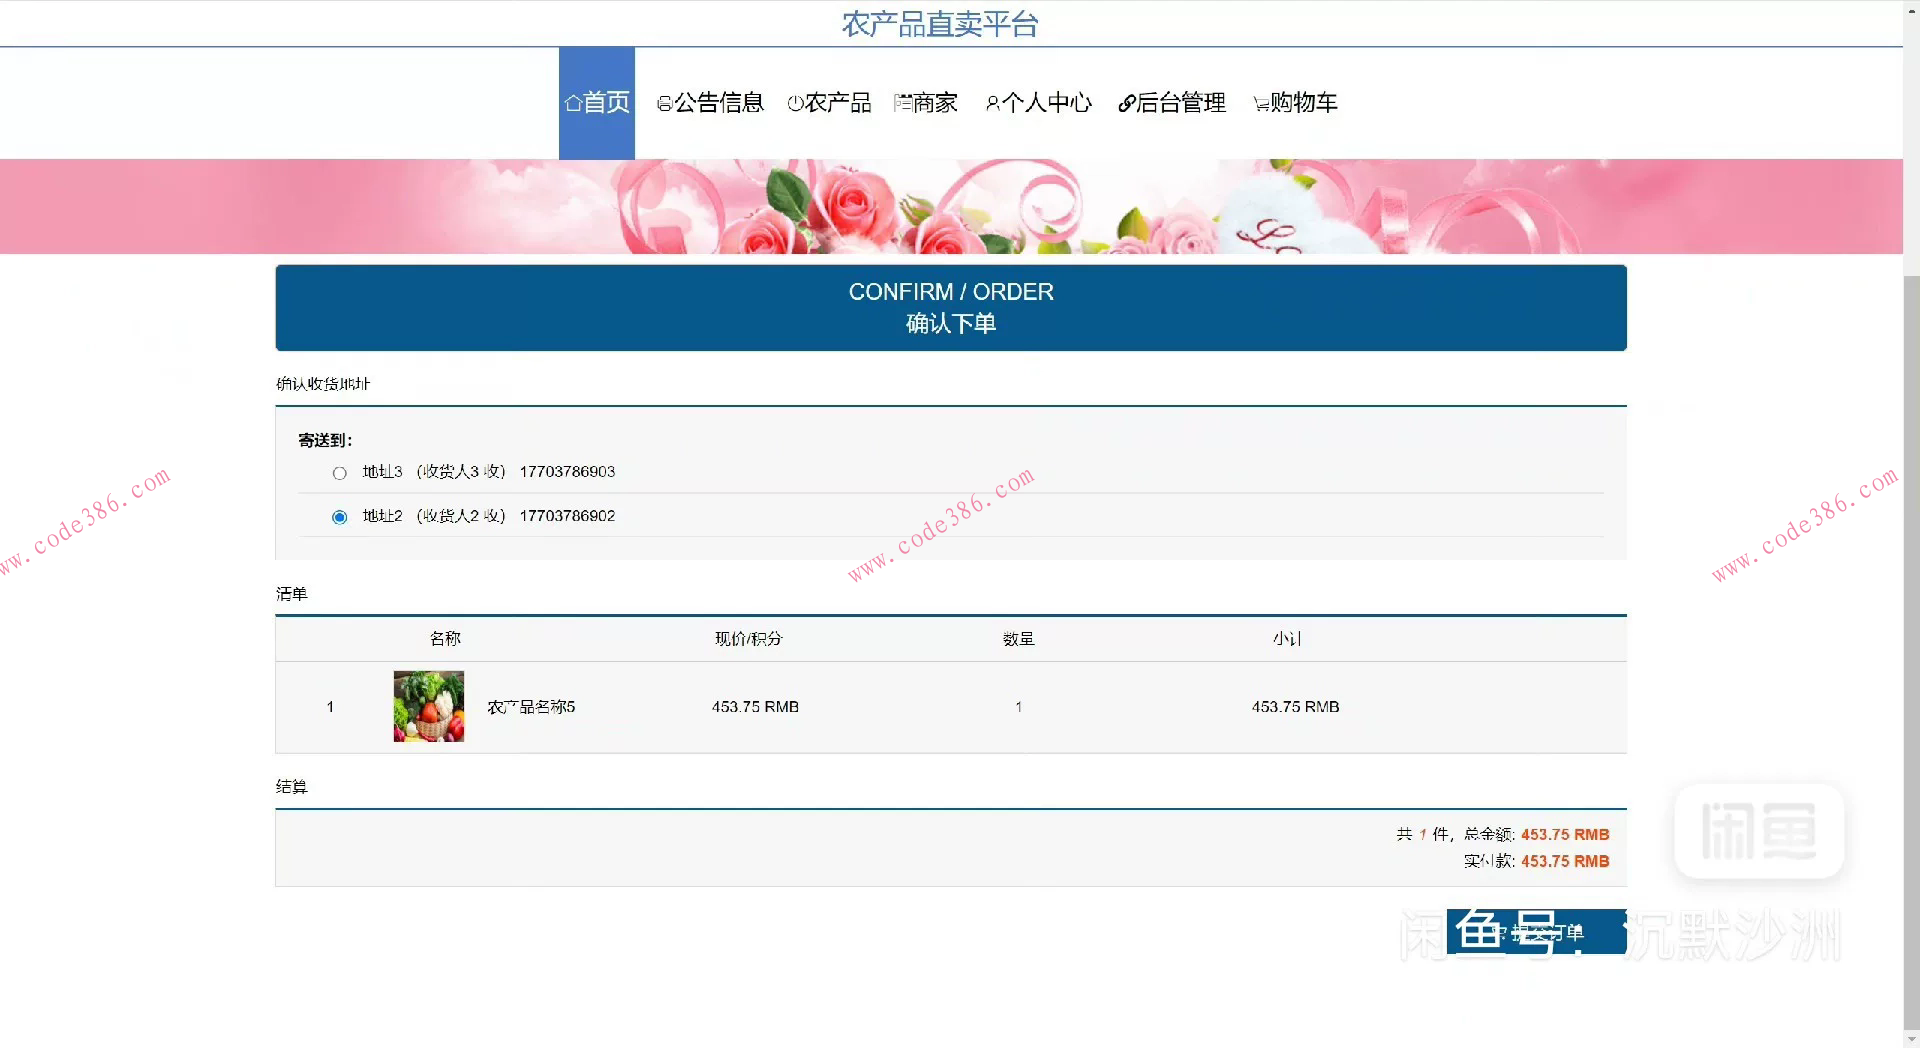
Task: Open the 公告信息 announcements link
Action: coord(718,102)
